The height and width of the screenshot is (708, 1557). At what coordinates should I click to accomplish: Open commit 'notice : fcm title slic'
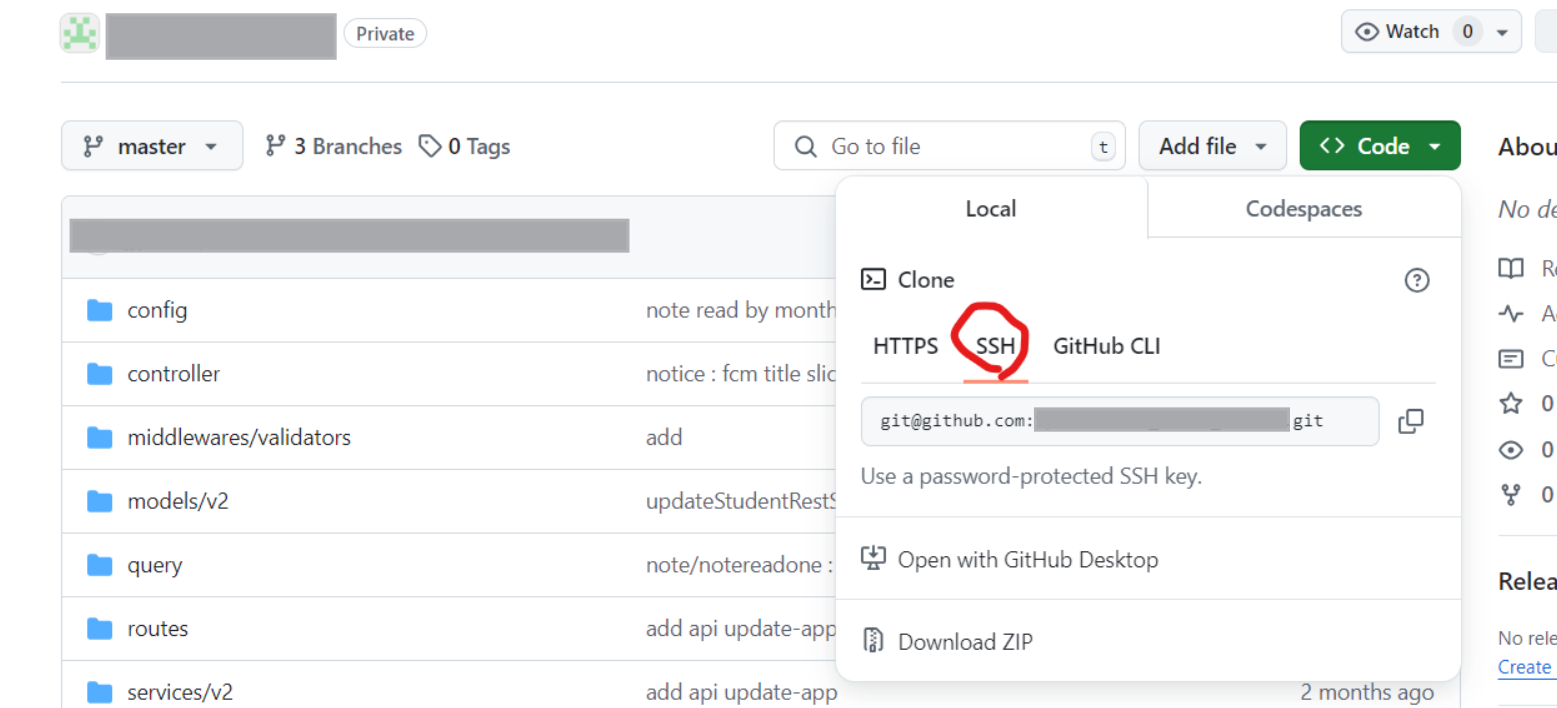(x=741, y=374)
